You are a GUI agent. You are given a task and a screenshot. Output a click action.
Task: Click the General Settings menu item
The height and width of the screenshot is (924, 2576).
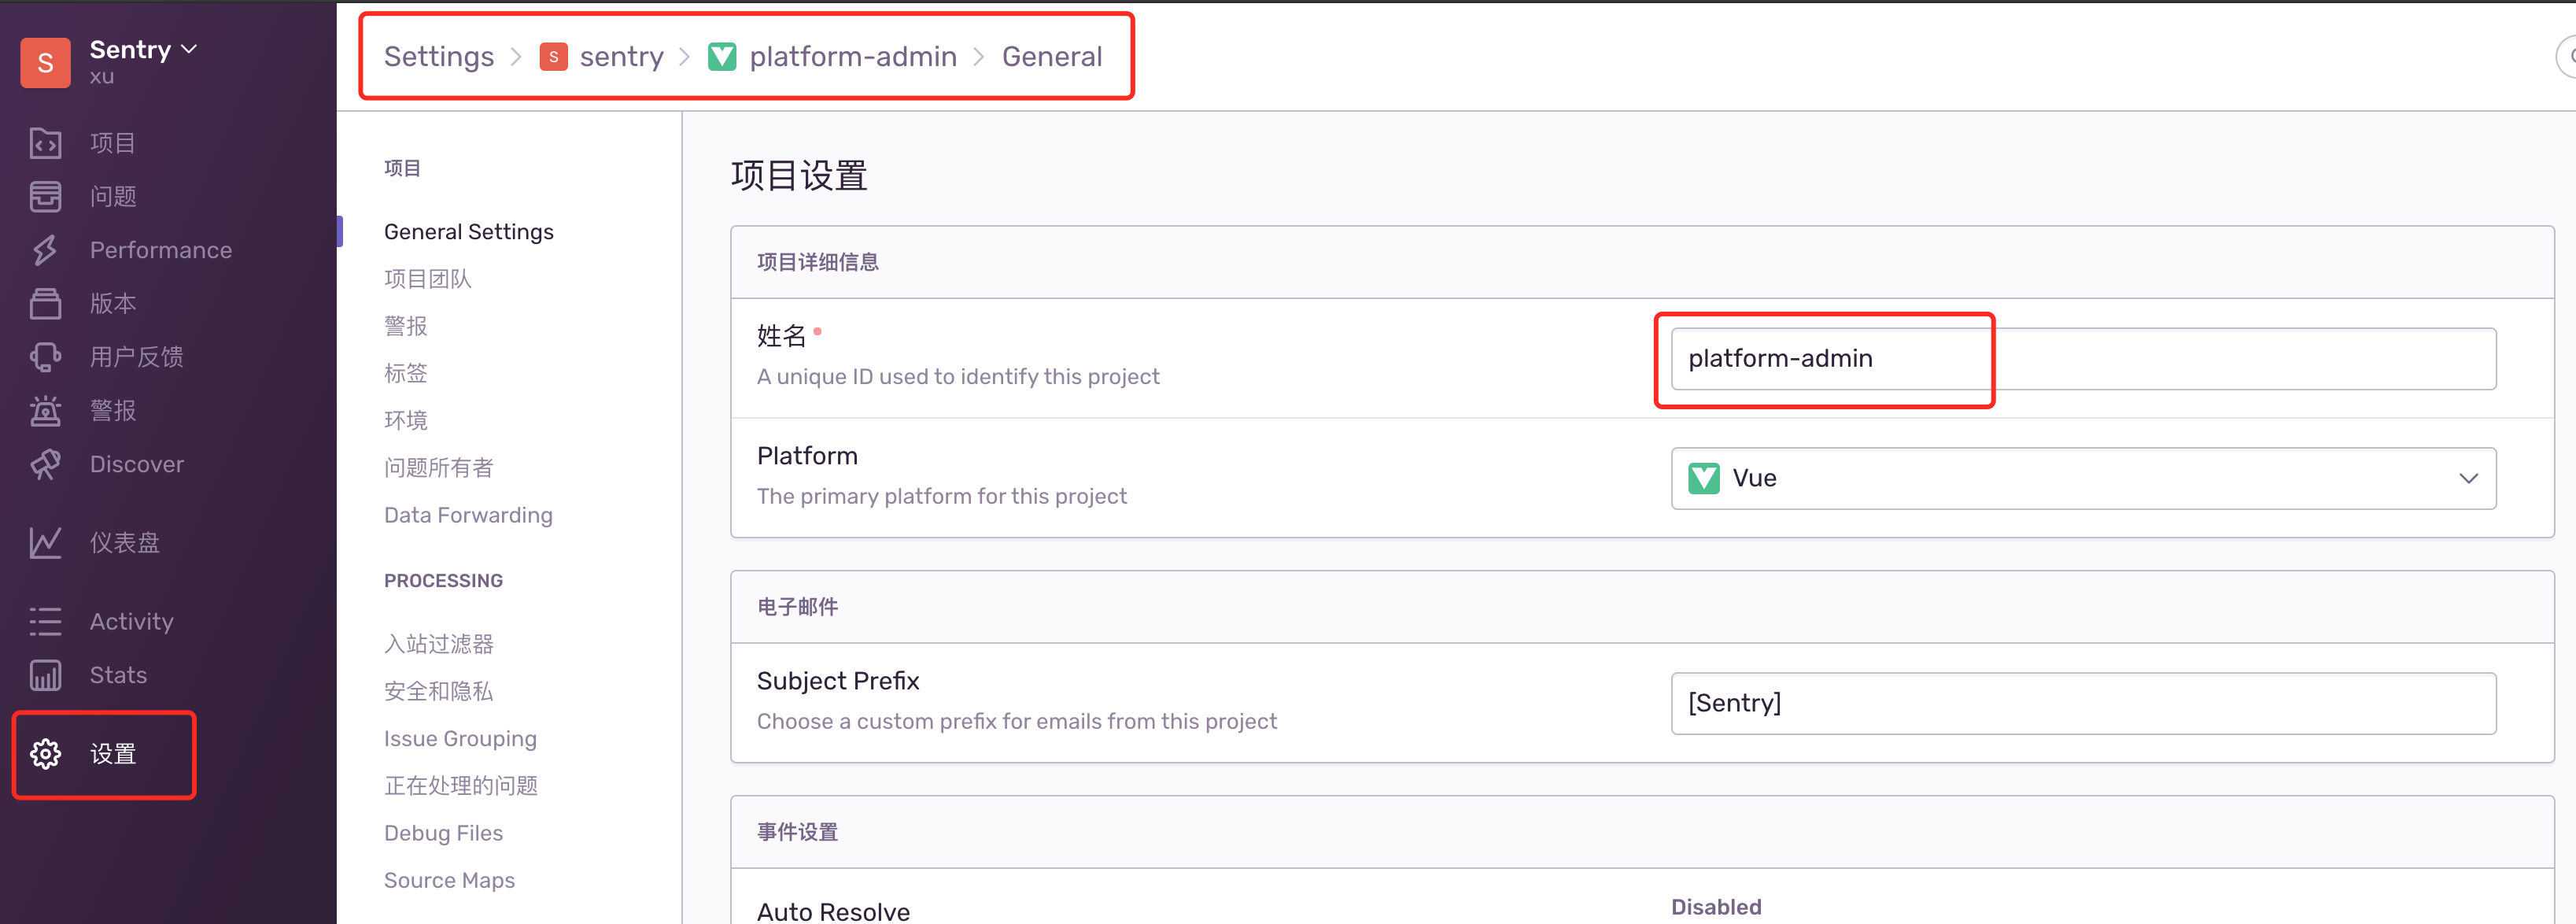(468, 230)
